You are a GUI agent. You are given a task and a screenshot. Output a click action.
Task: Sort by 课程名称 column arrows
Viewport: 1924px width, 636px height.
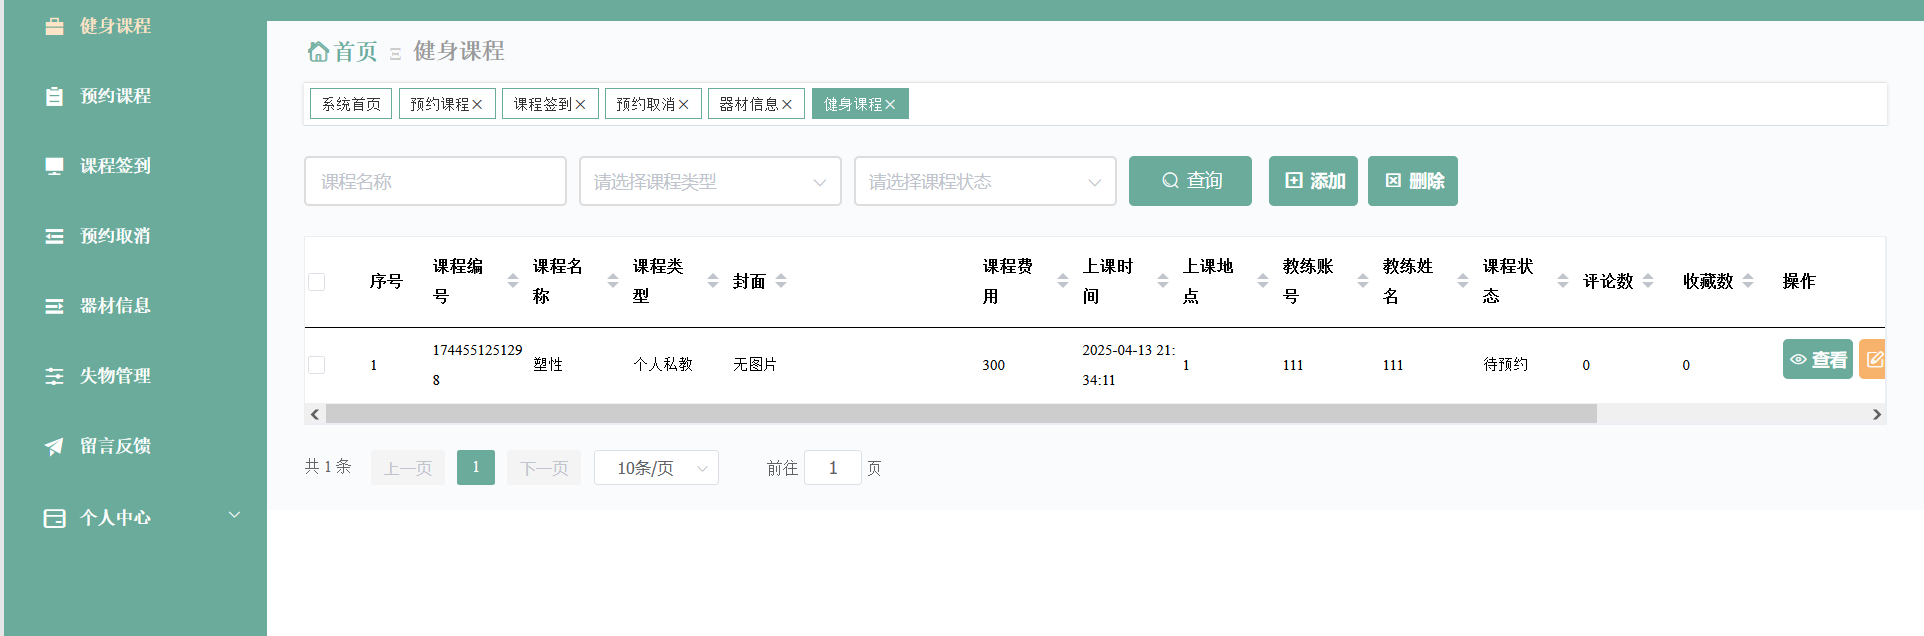(x=613, y=281)
